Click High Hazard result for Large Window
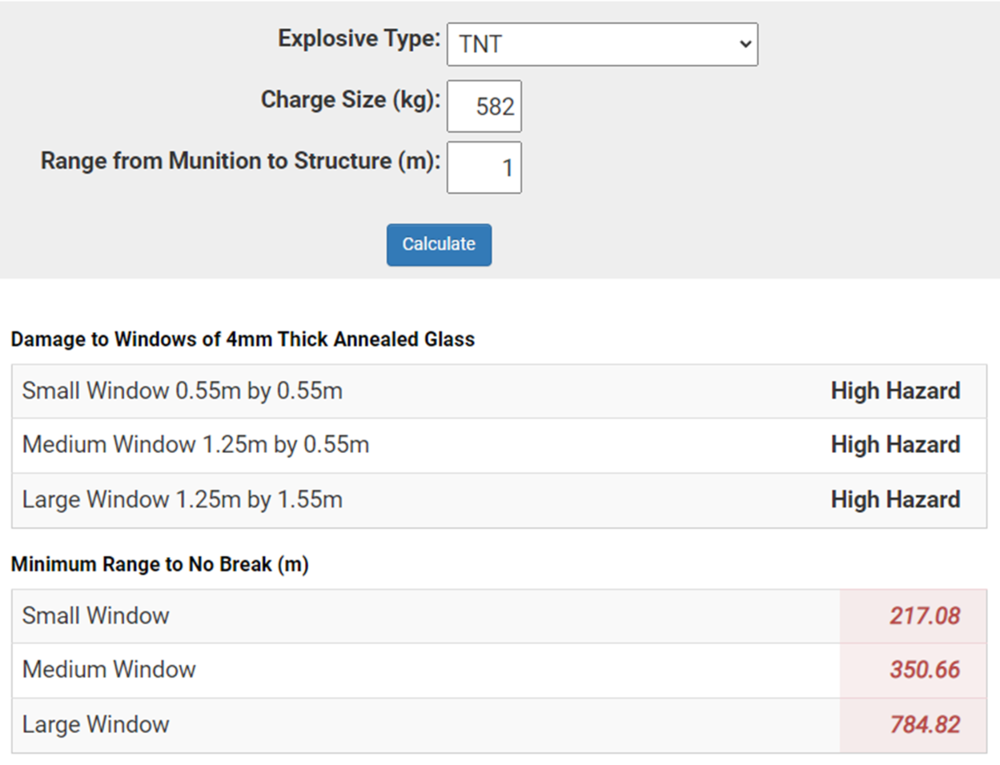This screenshot has width=1000, height=765. point(895,500)
